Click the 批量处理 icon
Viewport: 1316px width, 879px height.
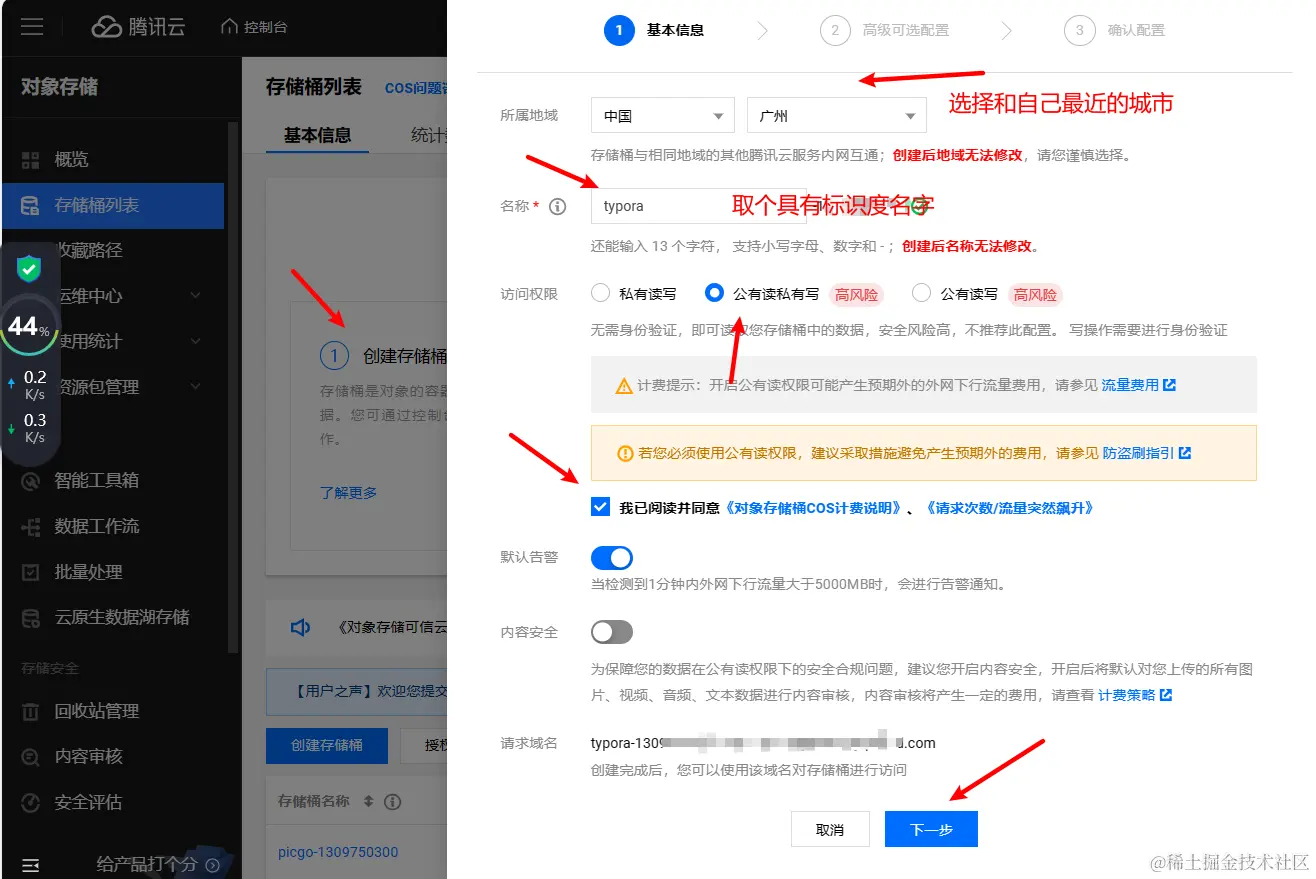[x=31, y=573]
